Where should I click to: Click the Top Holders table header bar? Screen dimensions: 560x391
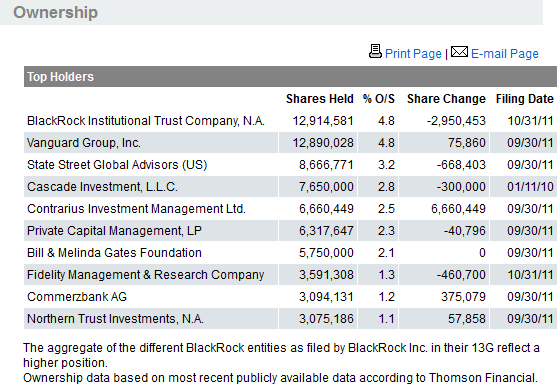point(290,76)
